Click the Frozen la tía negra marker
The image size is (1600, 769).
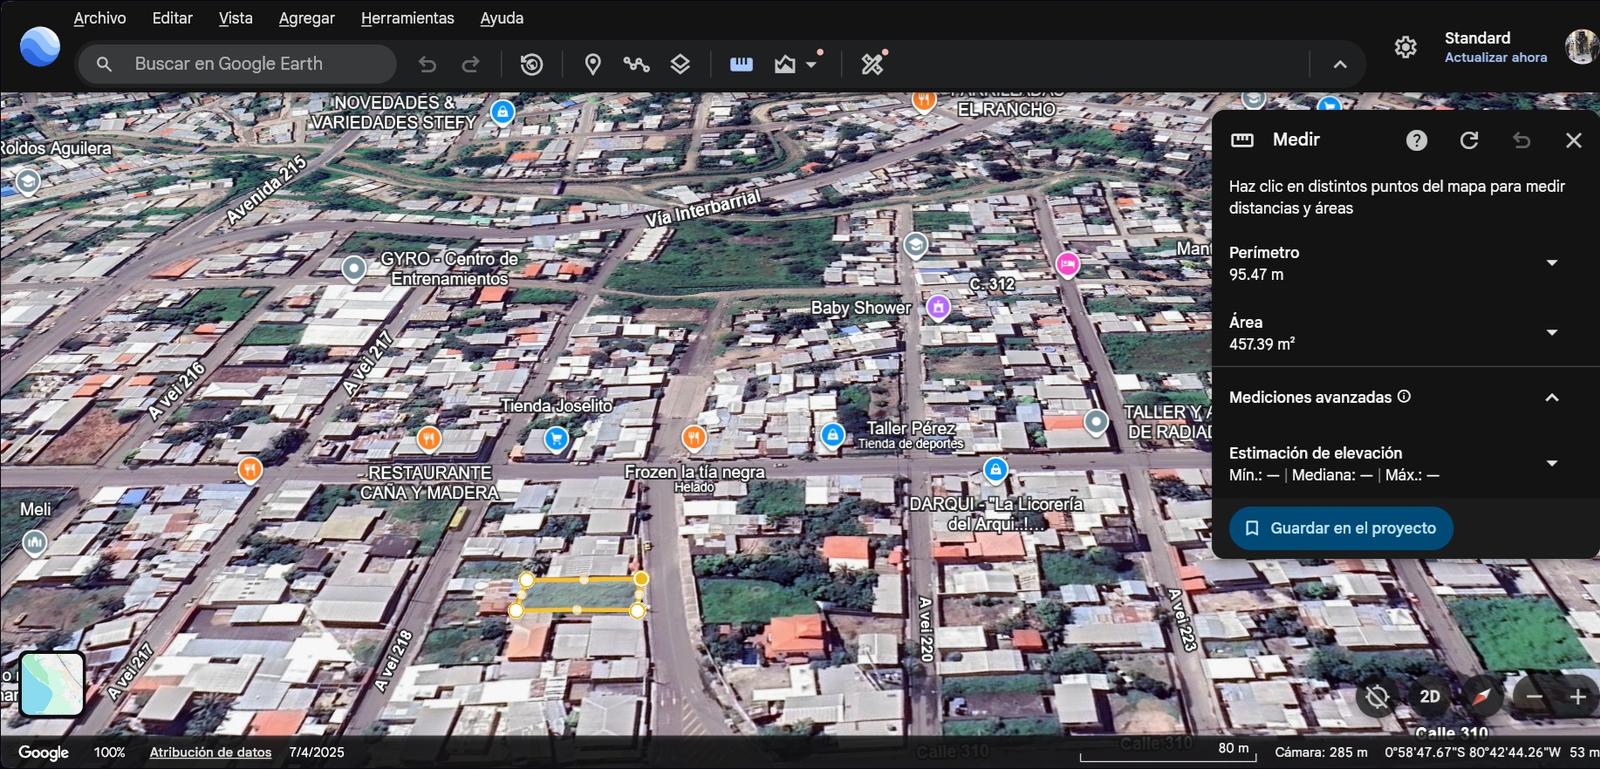coord(694,437)
